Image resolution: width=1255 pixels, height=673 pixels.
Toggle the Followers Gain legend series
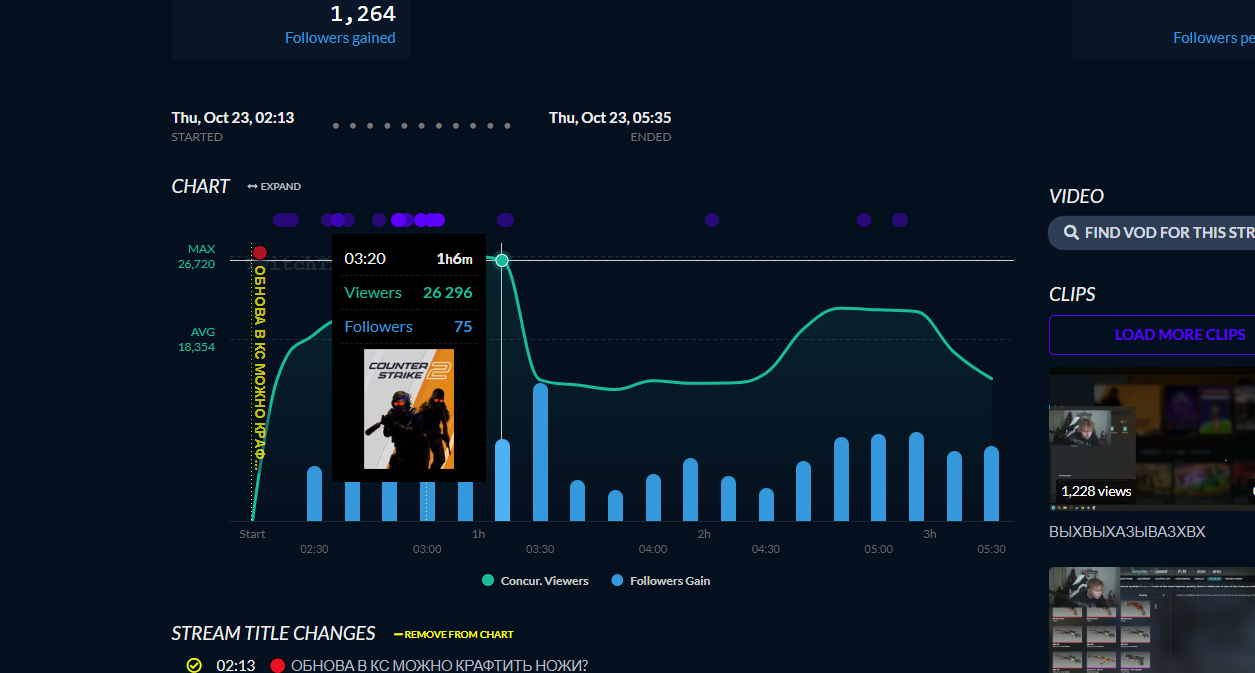661,581
